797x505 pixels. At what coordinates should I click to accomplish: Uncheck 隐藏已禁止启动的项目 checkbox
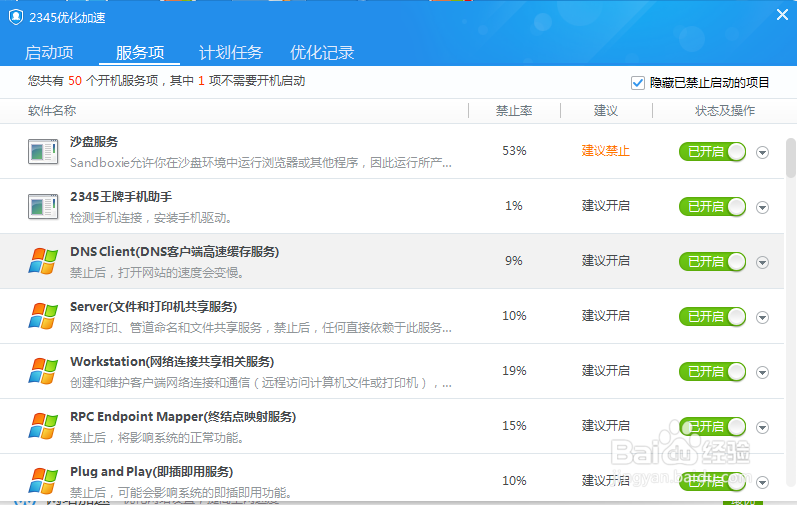coord(637,83)
